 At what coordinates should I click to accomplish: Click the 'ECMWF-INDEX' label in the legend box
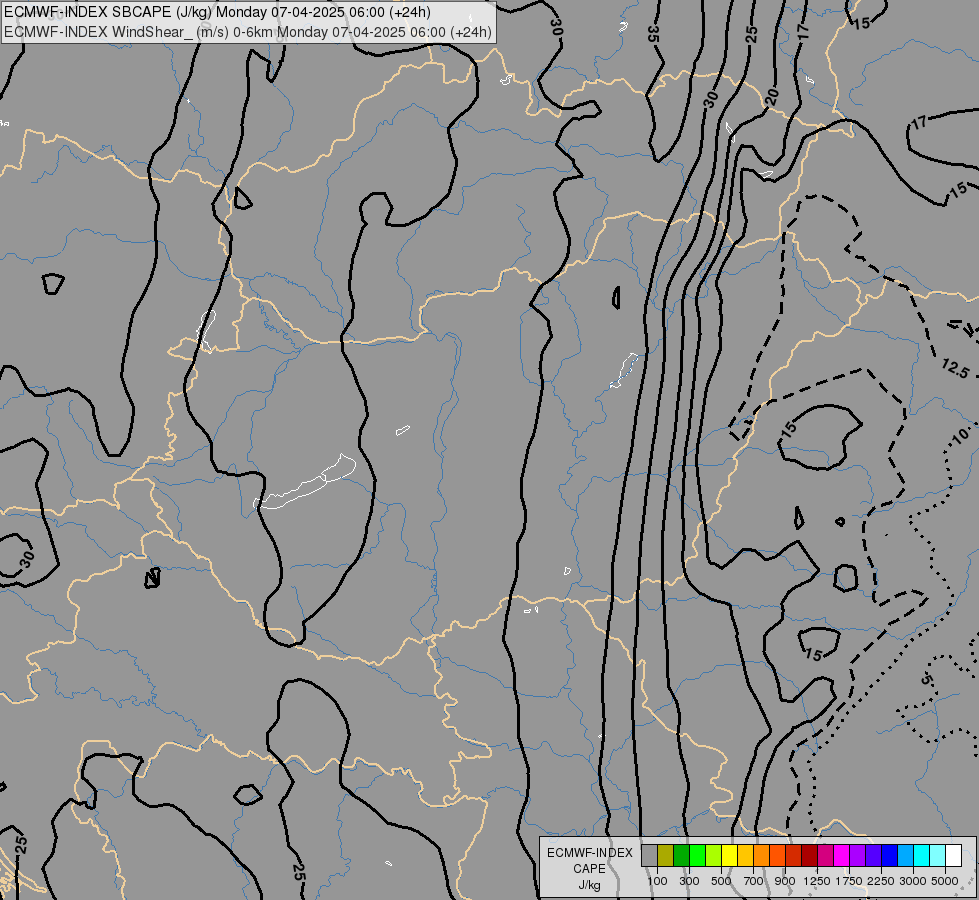coord(589,853)
